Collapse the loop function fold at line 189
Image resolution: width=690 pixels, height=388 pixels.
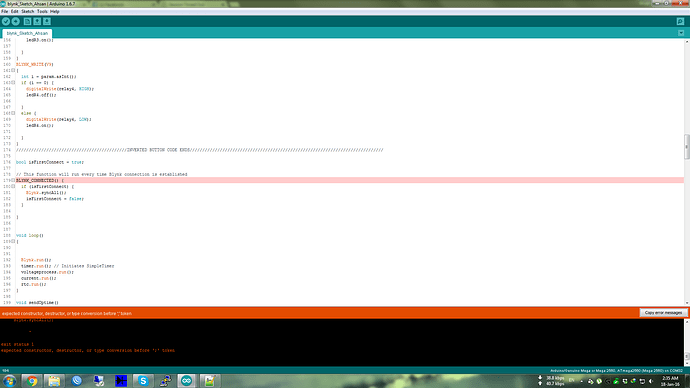click(x=13, y=242)
